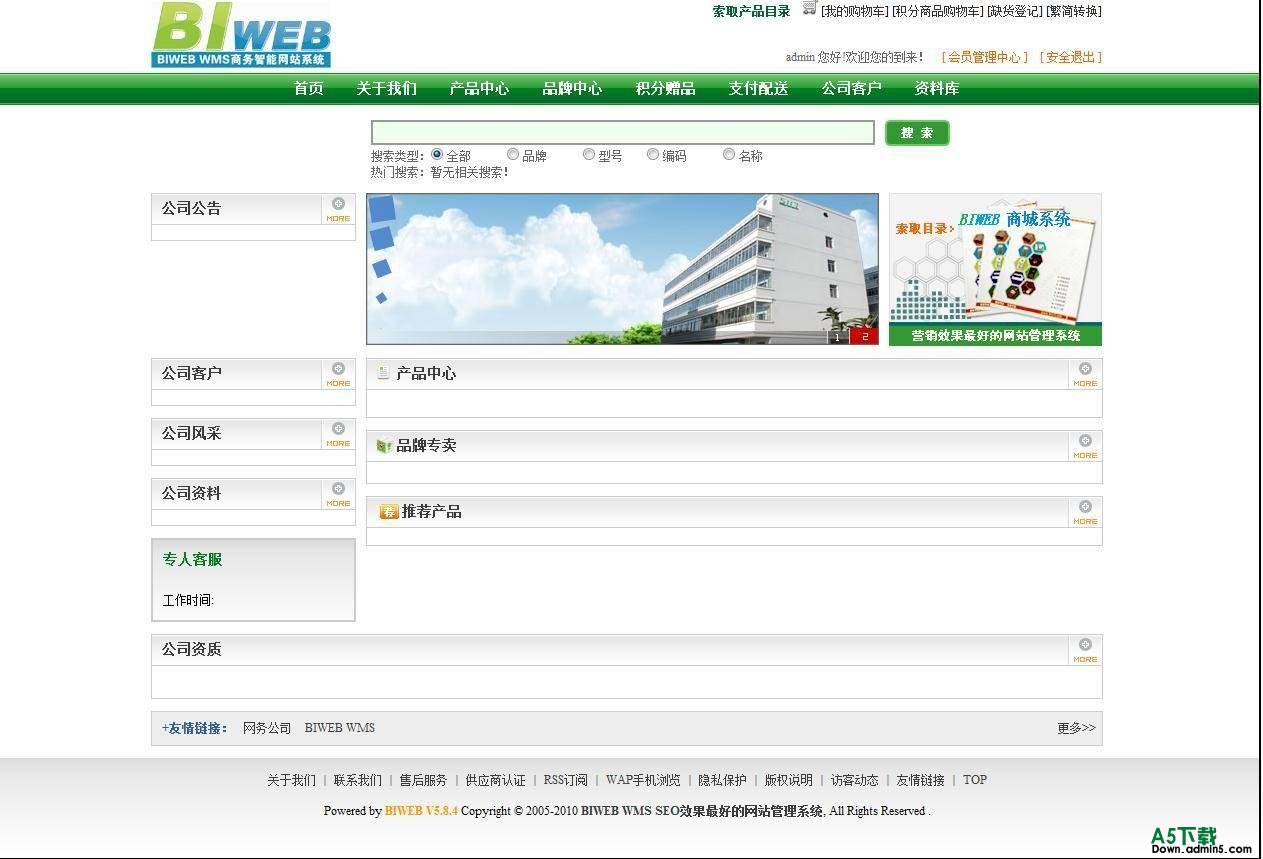
Task: Select the 品牌 search type radio button
Action: pyautogui.click(x=513, y=155)
